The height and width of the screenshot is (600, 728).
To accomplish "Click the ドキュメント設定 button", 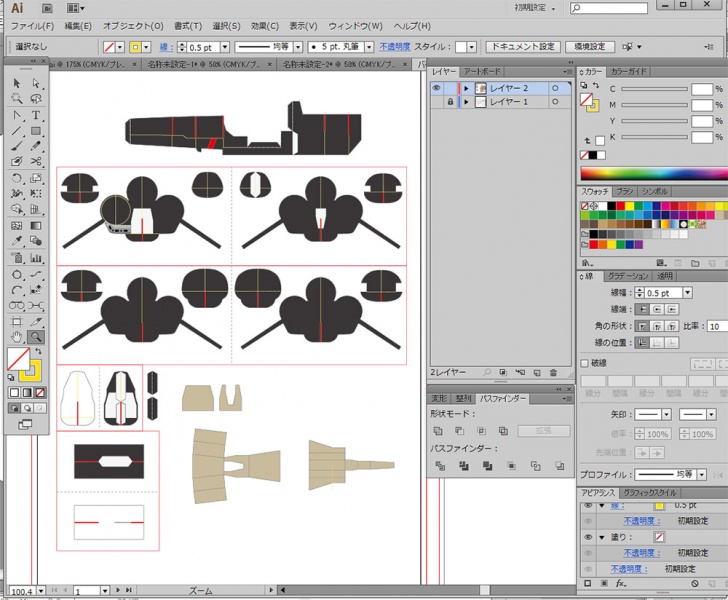I will [x=523, y=46].
